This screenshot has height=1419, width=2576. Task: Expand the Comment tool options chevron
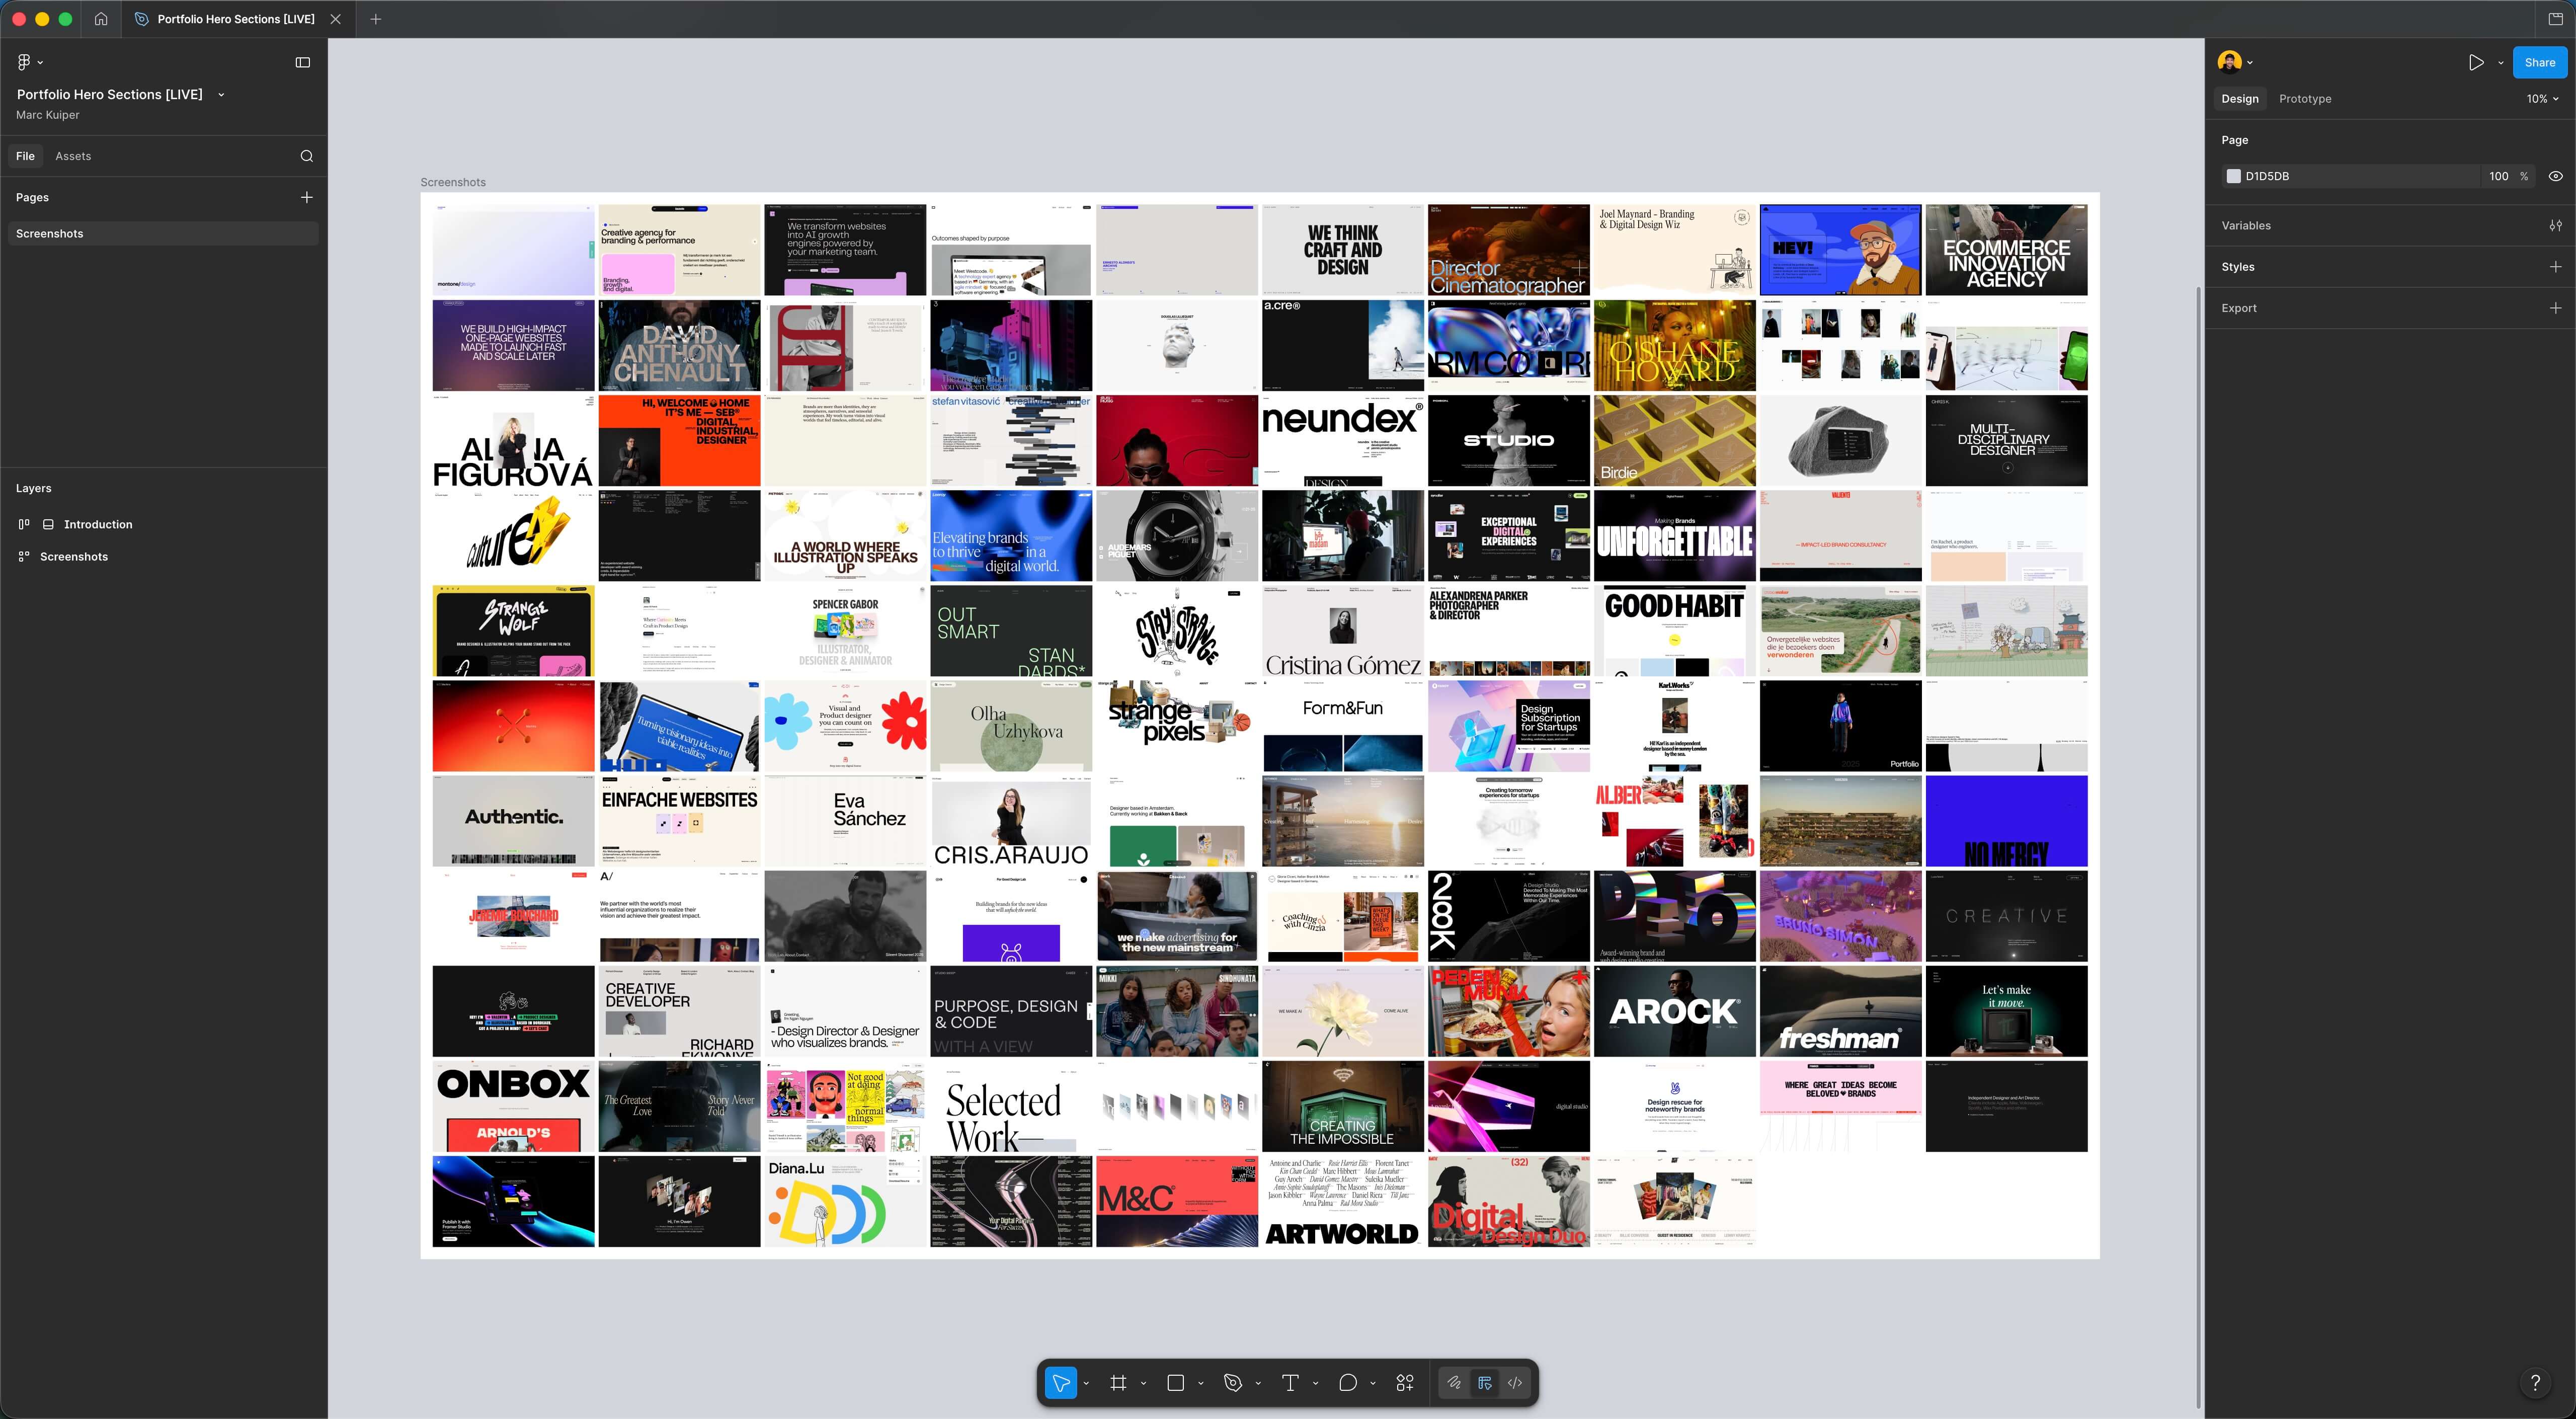click(1373, 1384)
